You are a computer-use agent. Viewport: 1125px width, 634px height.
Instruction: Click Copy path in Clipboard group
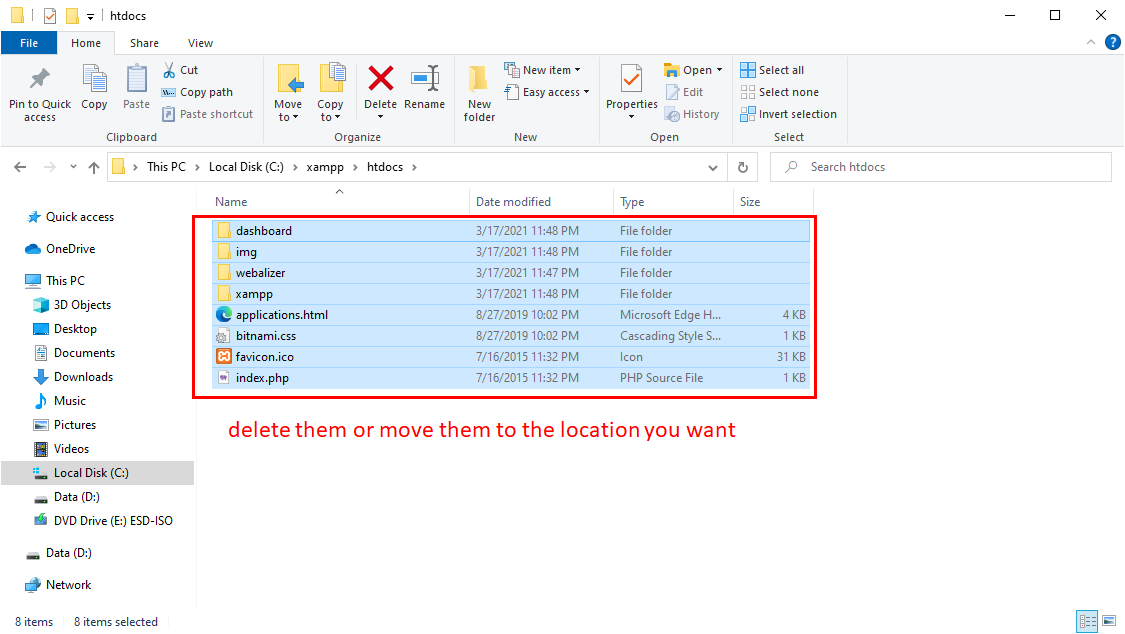(197, 92)
